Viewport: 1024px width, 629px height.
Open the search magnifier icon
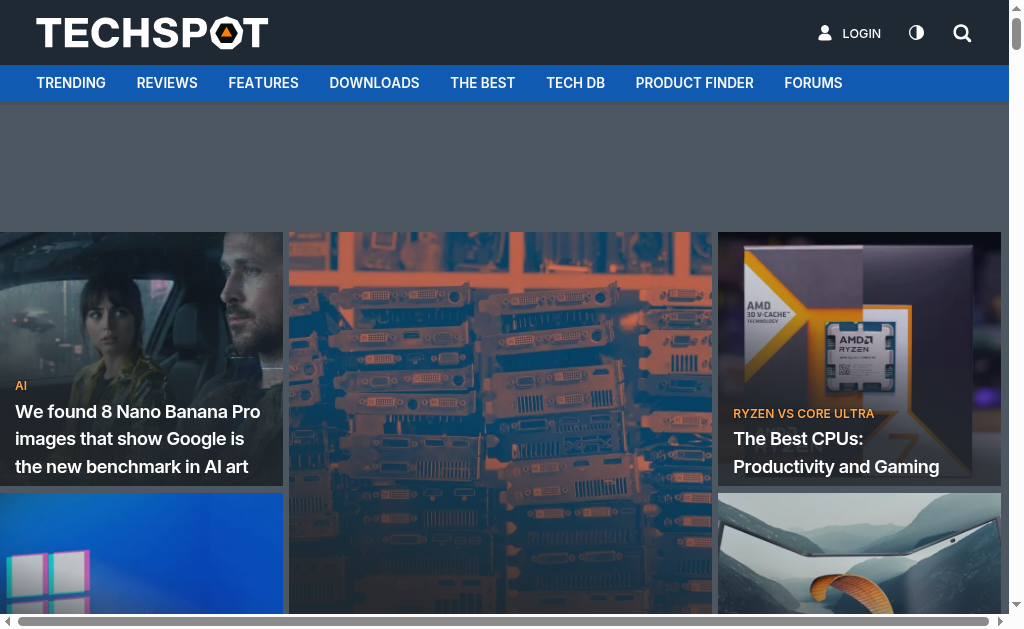pyautogui.click(x=962, y=33)
